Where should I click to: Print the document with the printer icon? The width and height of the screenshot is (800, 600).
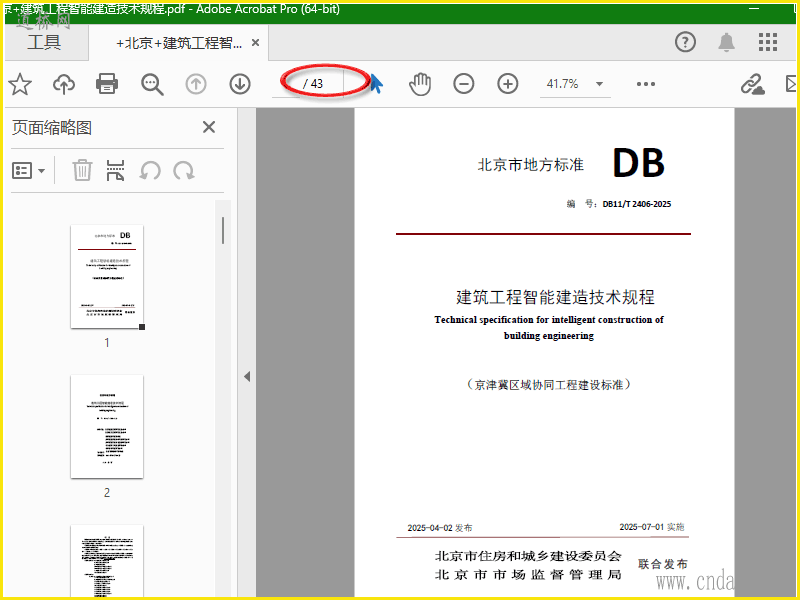click(107, 84)
